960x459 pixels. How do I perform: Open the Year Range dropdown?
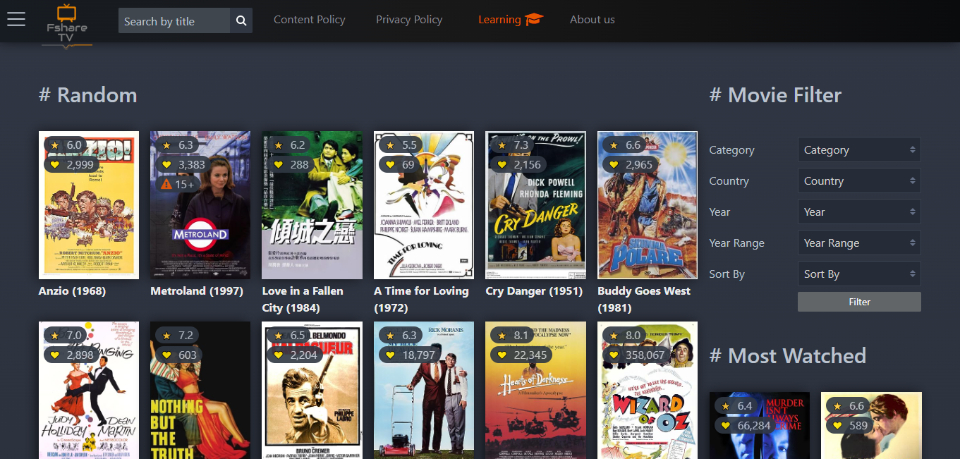tap(859, 243)
